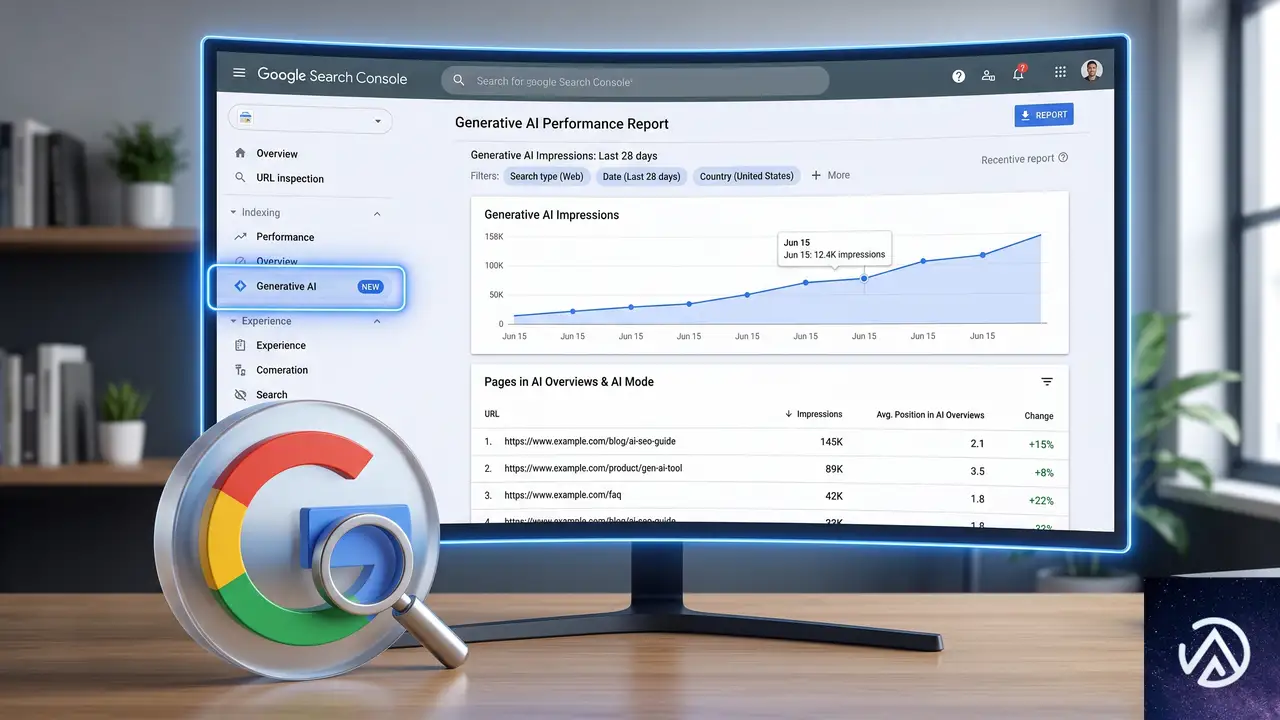Image resolution: width=1280 pixels, height=720 pixels.
Task: Click the Recentive report help icon
Action: [x=1063, y=157]
